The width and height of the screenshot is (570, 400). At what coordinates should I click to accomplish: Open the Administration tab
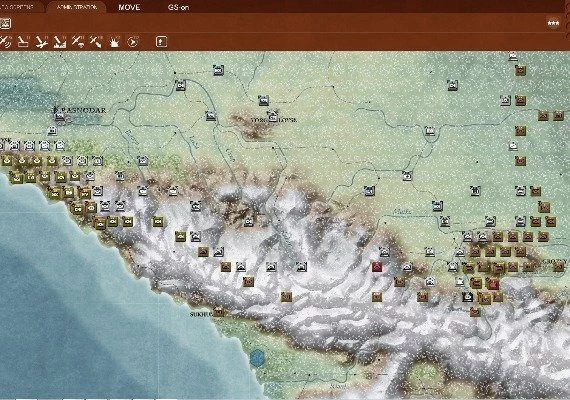77,7
